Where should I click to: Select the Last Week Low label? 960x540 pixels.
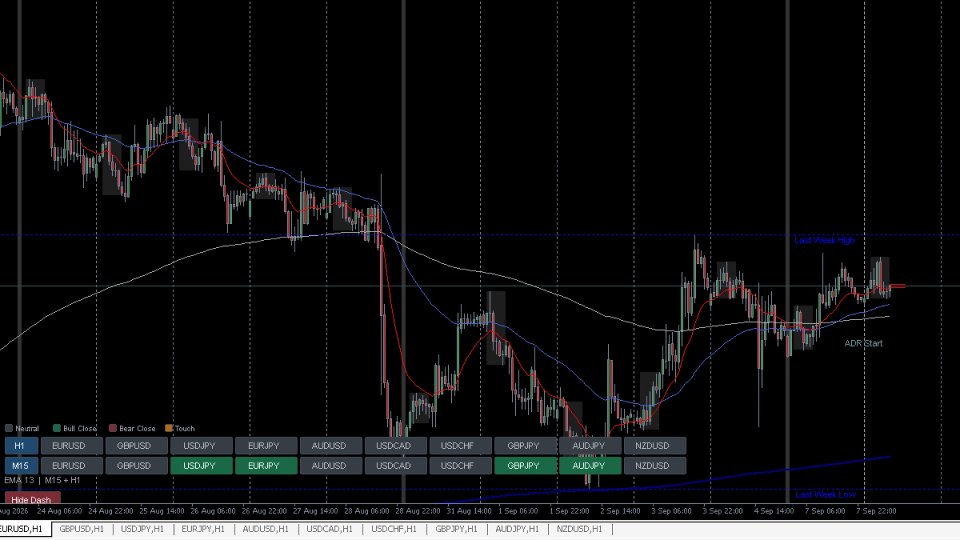[x=825, y=494]
